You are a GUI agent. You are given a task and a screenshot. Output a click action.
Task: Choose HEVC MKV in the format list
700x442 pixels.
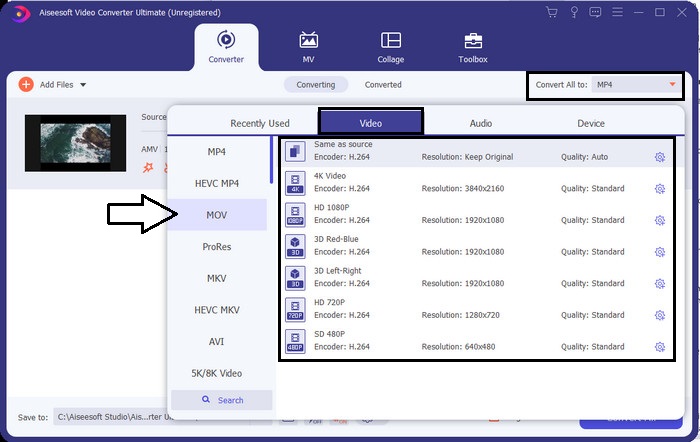coord(217,310)
